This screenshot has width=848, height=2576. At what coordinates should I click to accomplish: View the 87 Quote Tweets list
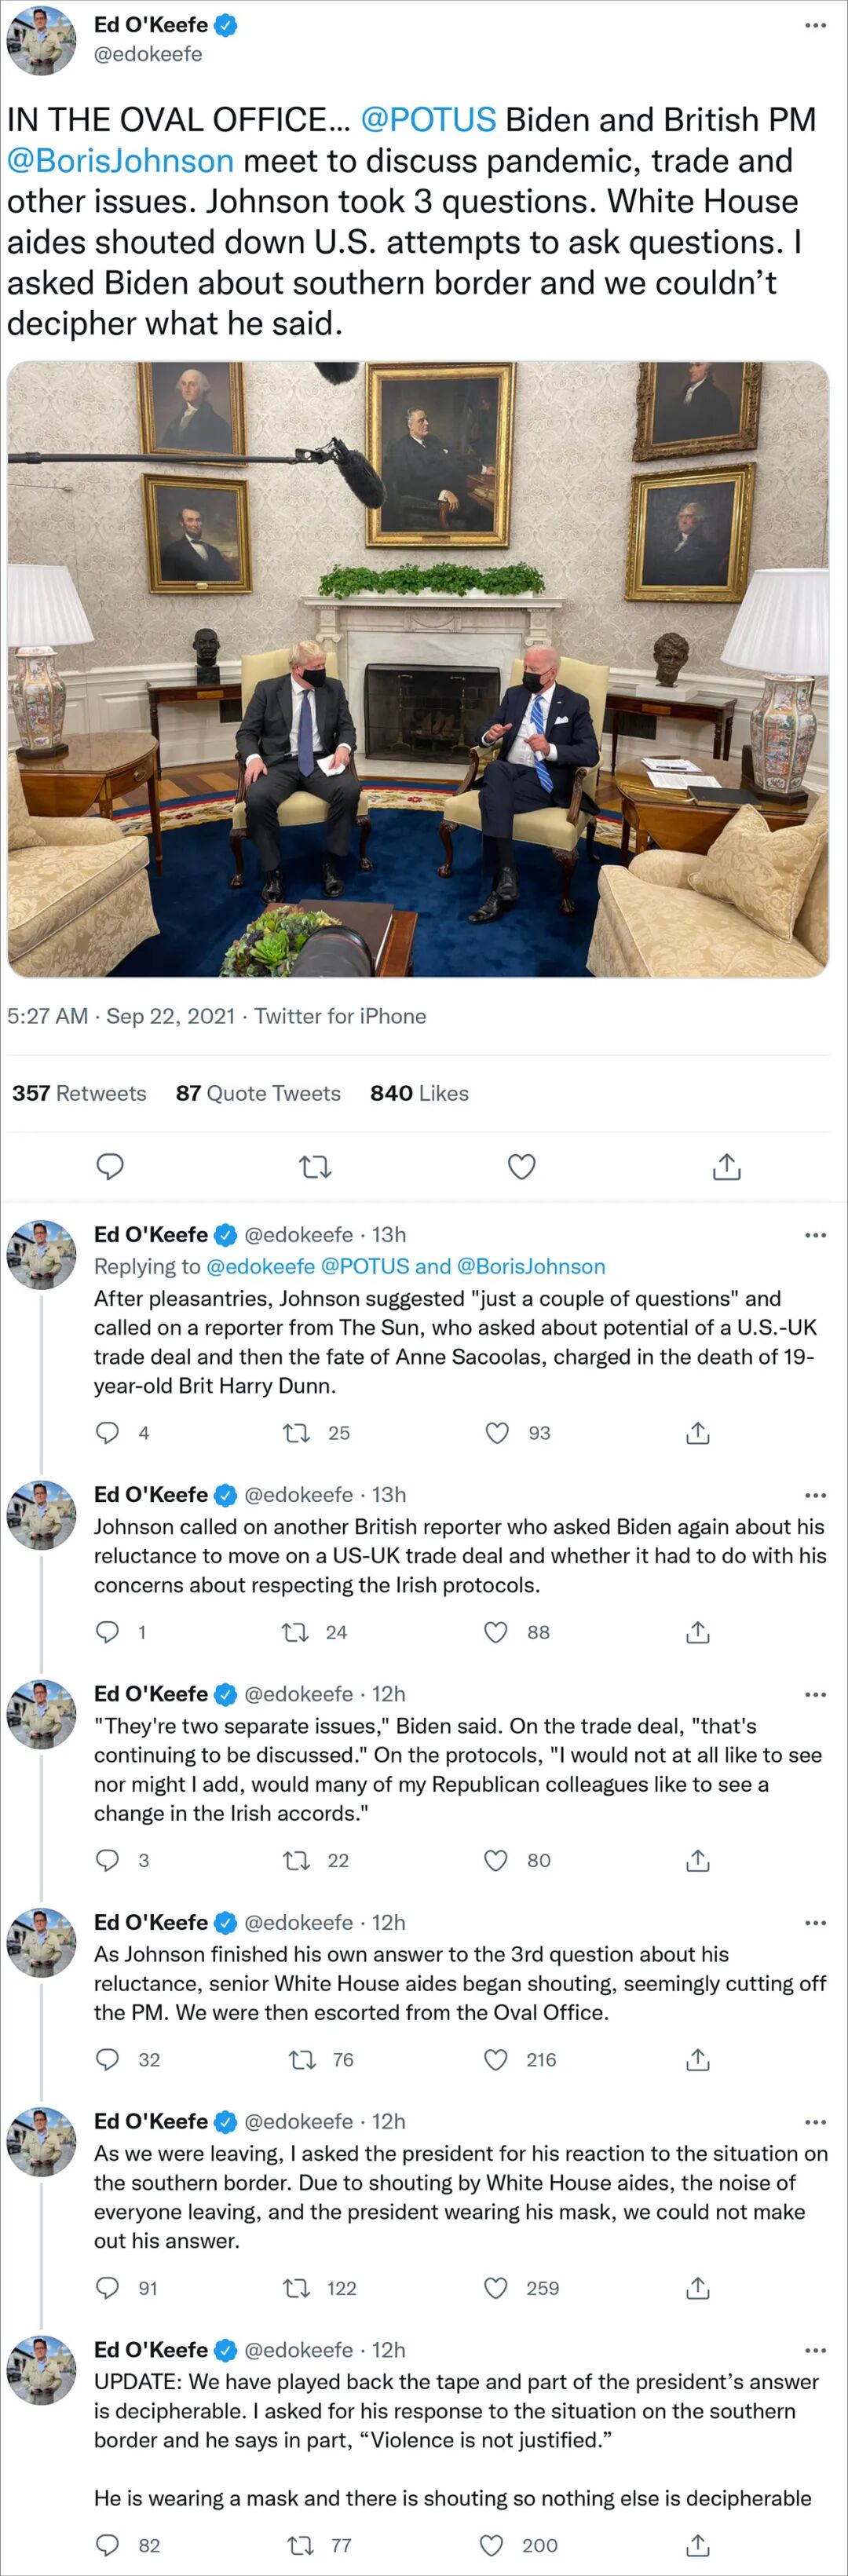(258, 1093)
